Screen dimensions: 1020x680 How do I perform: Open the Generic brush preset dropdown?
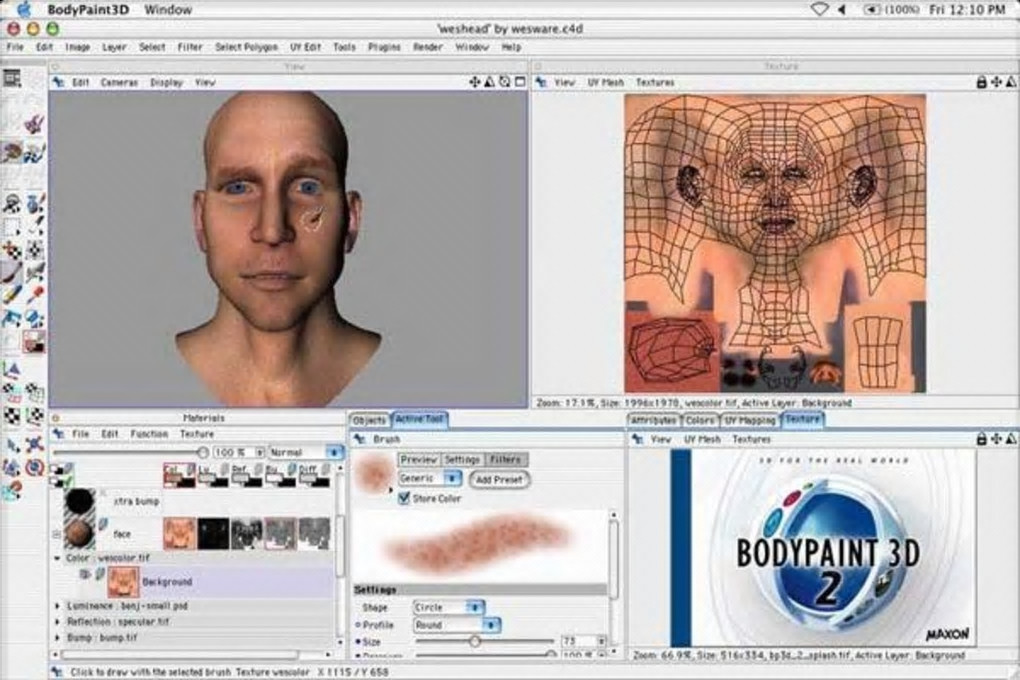430,478
